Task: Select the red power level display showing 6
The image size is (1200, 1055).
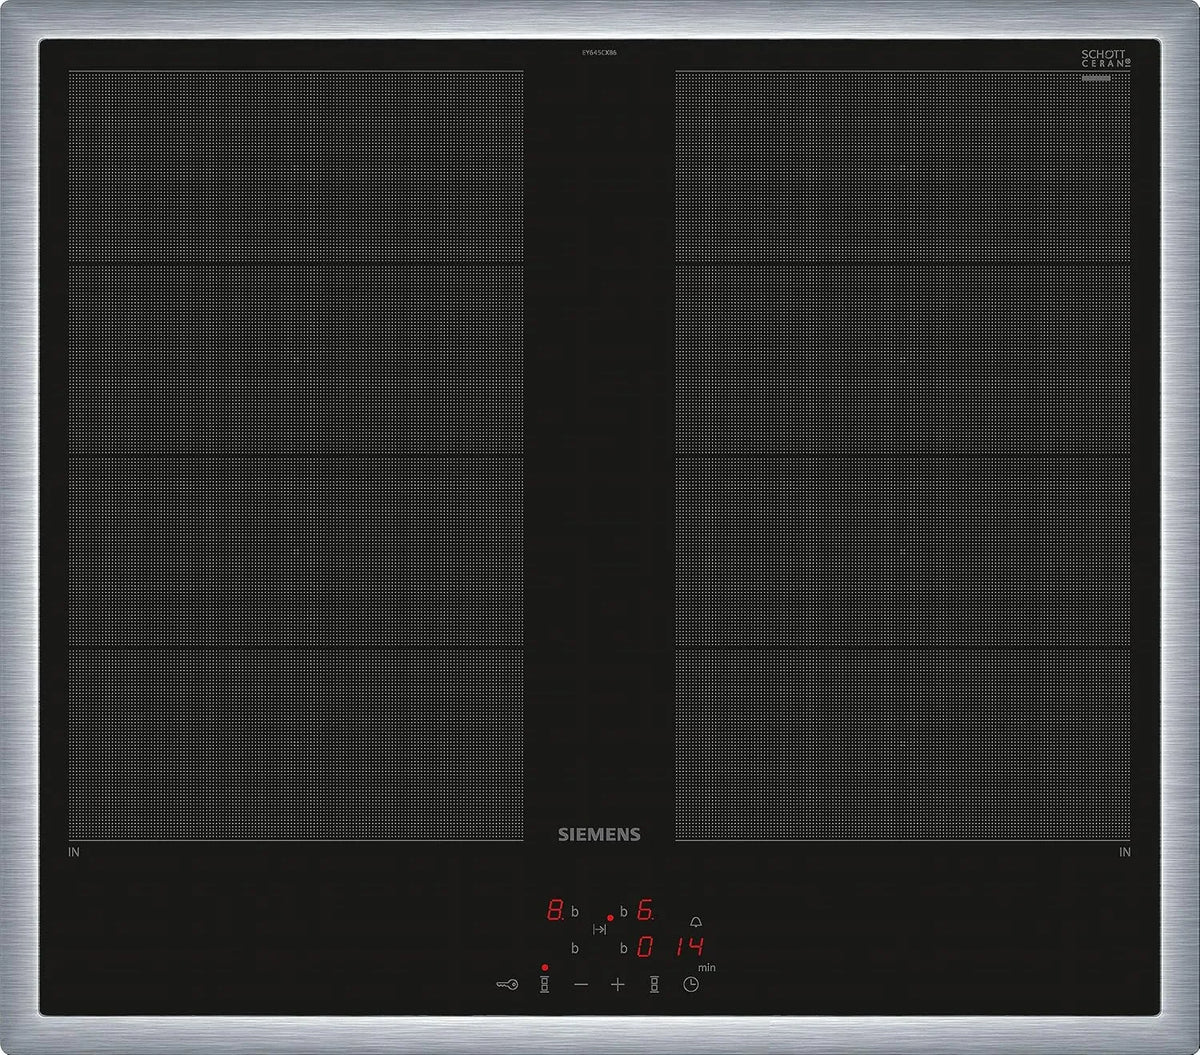Action: 646,911
